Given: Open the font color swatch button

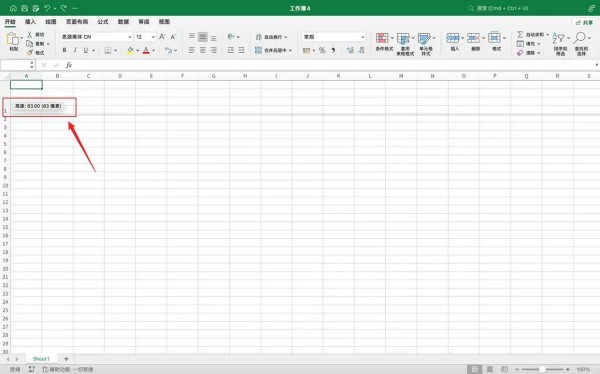Looking at the screenshot, I should tap(146, 50).
